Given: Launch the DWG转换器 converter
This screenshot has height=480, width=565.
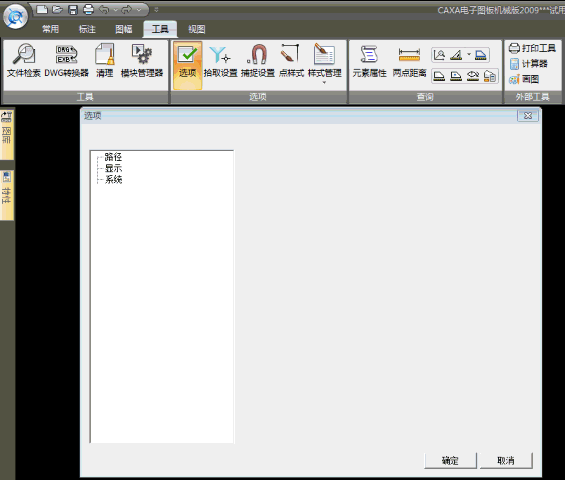Looking at the screenshot, I should (66, 61).
